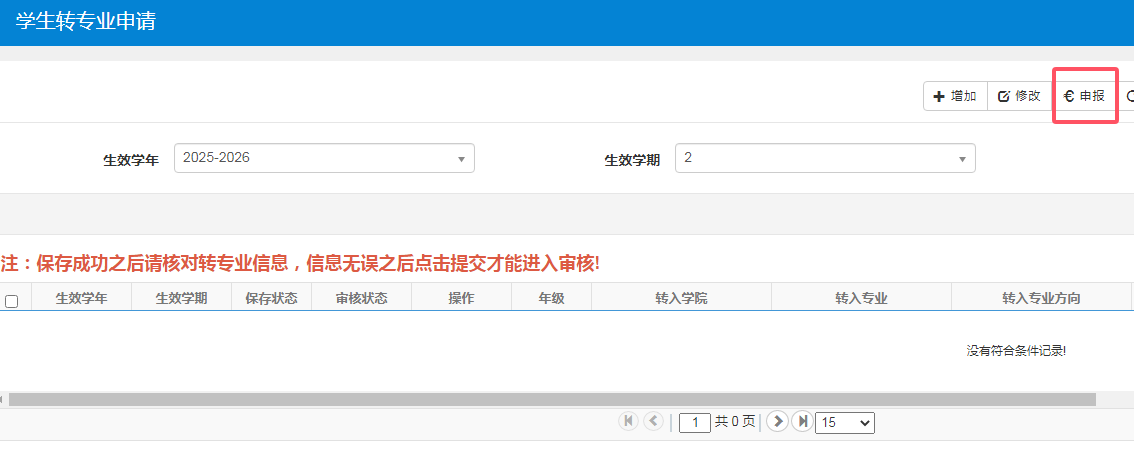1134x463 pixels.
Task: Sort by the 保存状态 column header
Action: coord(271,298)
